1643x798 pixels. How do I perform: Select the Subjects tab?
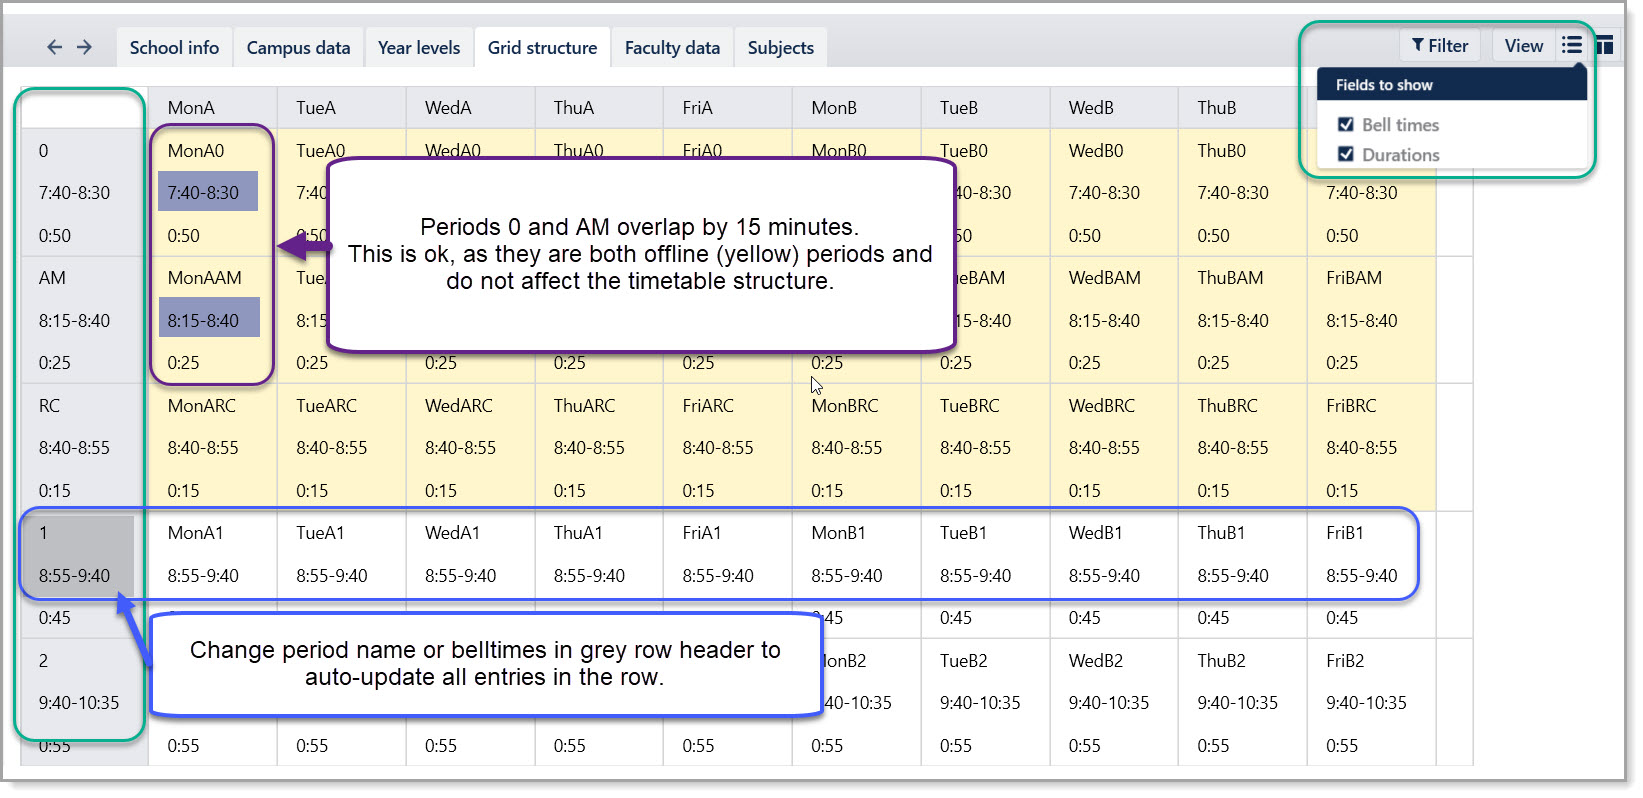click(x=780, y=48)
